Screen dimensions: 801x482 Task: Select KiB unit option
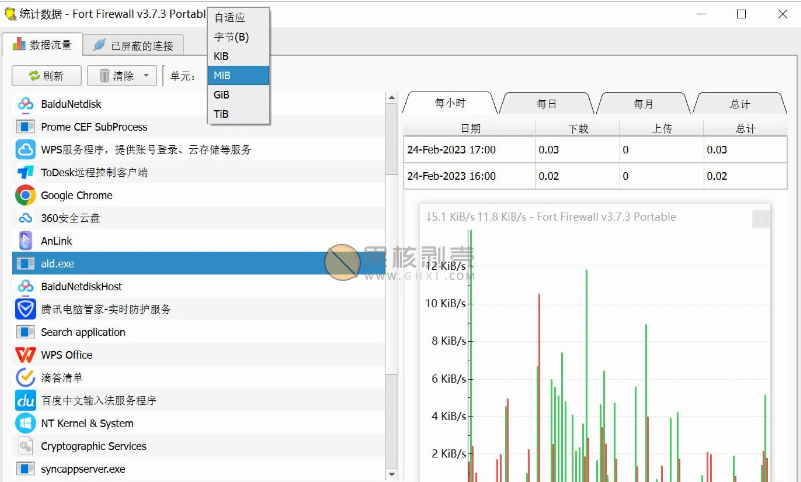coord(238,56)
